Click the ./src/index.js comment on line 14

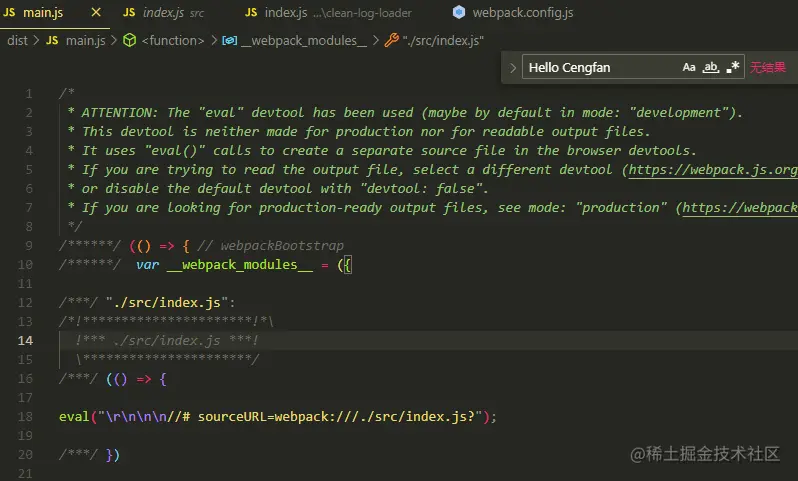pos(167,341)
